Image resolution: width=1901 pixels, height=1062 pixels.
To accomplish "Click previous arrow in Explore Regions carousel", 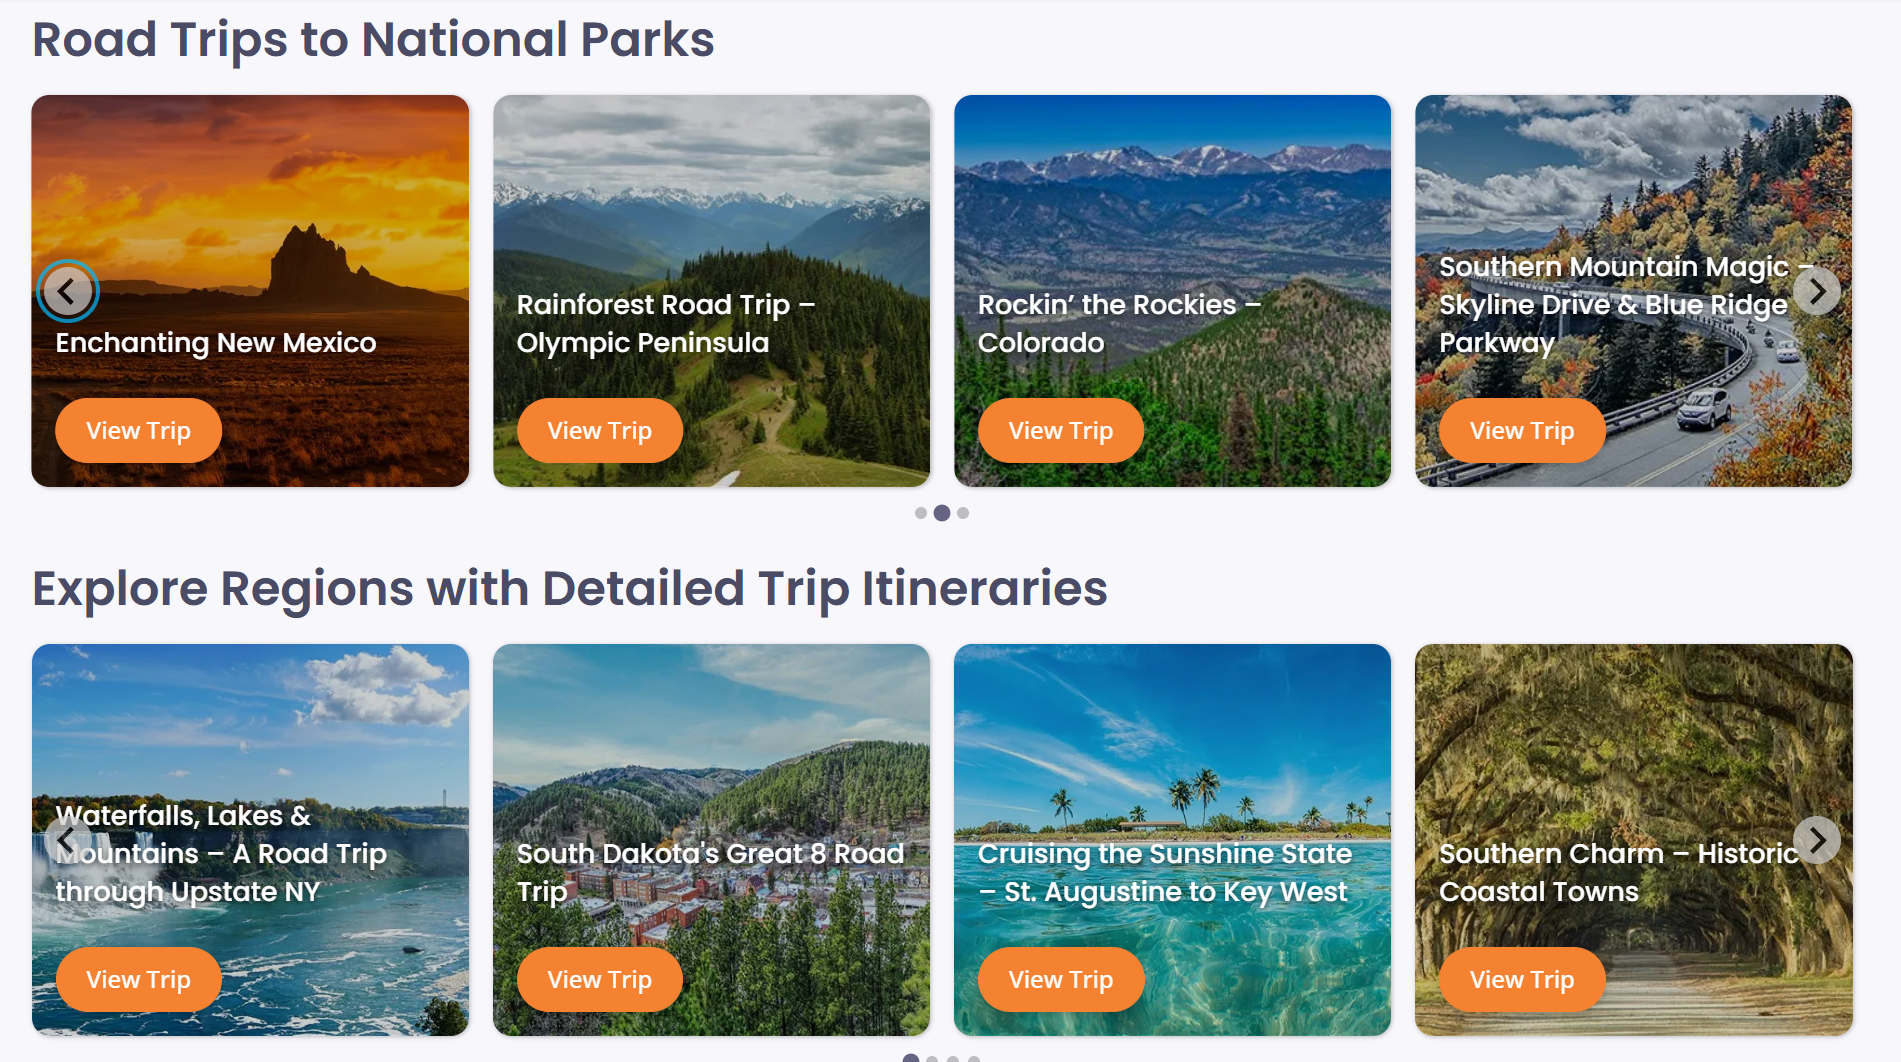I will click(67, 840).
